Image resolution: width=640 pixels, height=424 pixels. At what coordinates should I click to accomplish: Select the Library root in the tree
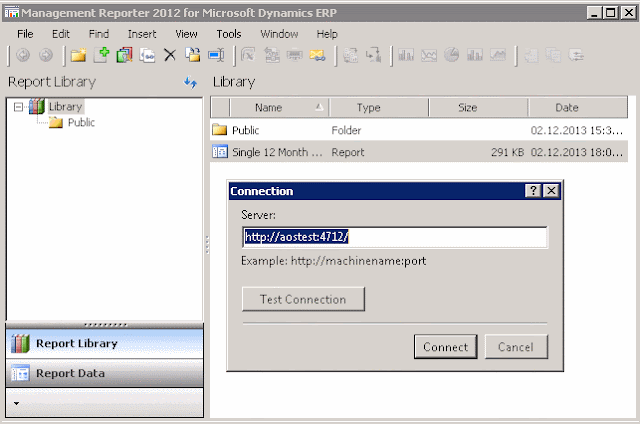[65, 107]
